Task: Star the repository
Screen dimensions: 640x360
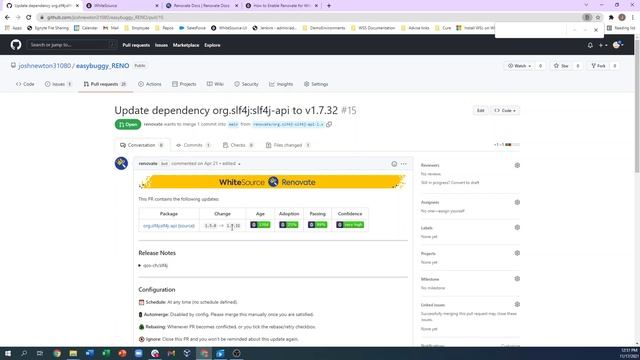Action: [x=561, y=66]
